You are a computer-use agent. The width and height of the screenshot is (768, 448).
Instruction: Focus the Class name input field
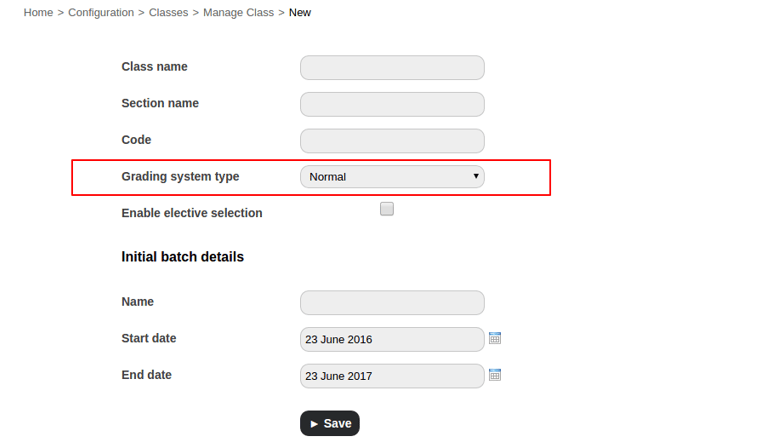point(392,68)
